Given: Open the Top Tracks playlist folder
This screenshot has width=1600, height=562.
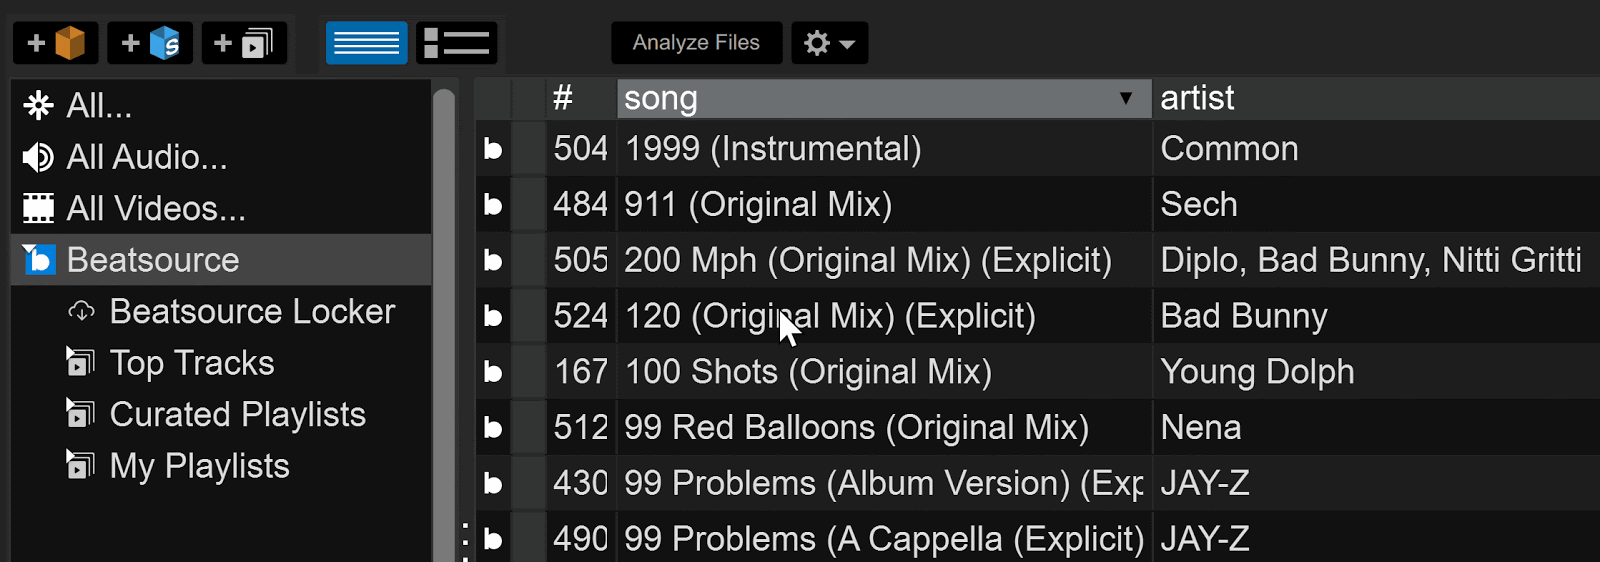Looking at the screenshot, I should pyautogui.click(x=192, y=363).
